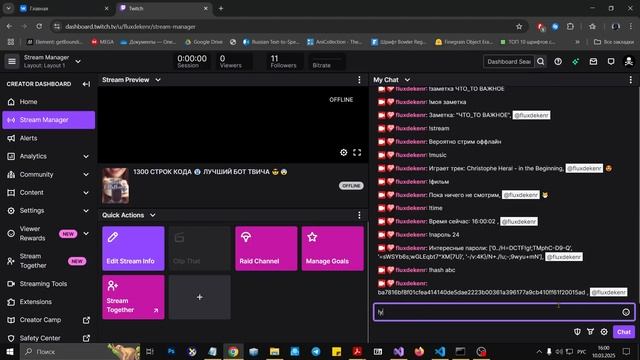This screenshot has height=360, width=640.
Task: Click the '11 Followers' stat
Action: click(283, 62)
